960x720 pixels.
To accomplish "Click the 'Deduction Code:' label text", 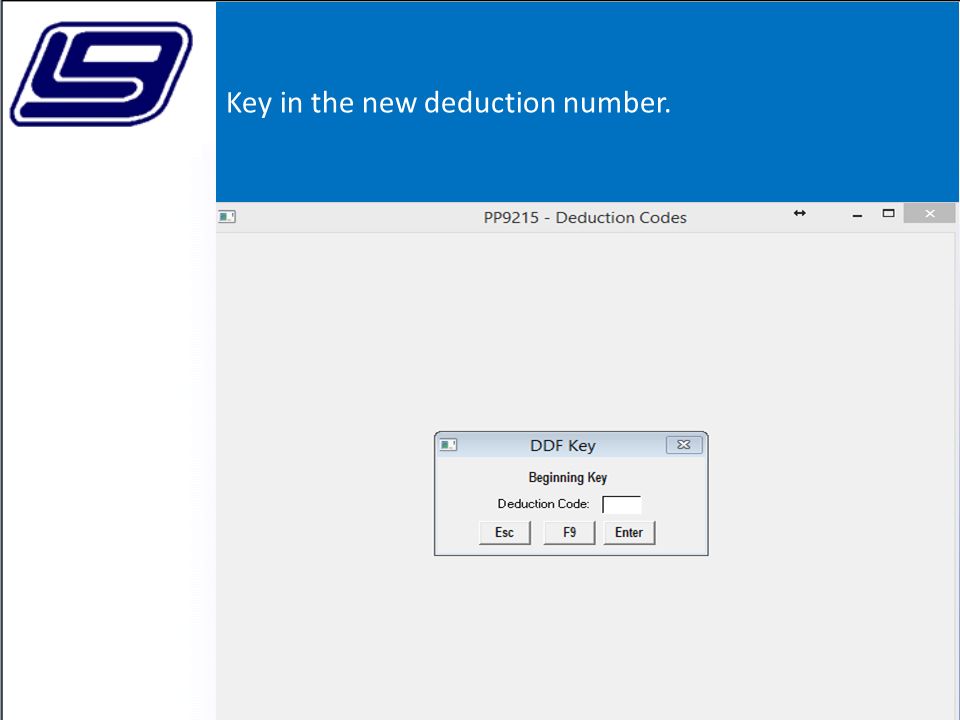I will pos(543,504).
